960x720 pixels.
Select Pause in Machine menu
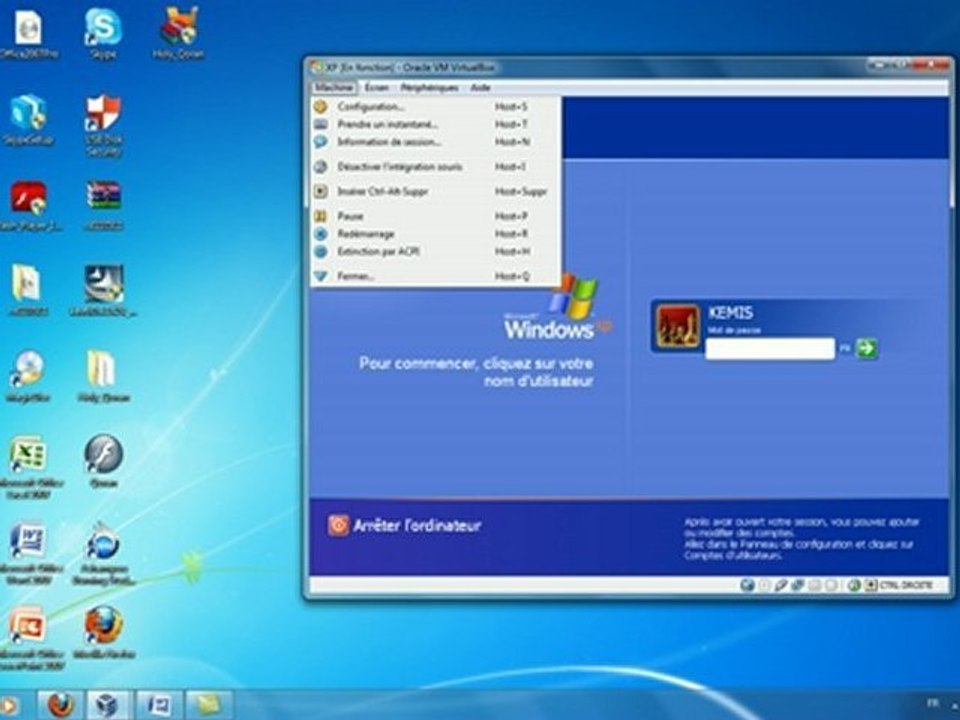coord(436,216)
